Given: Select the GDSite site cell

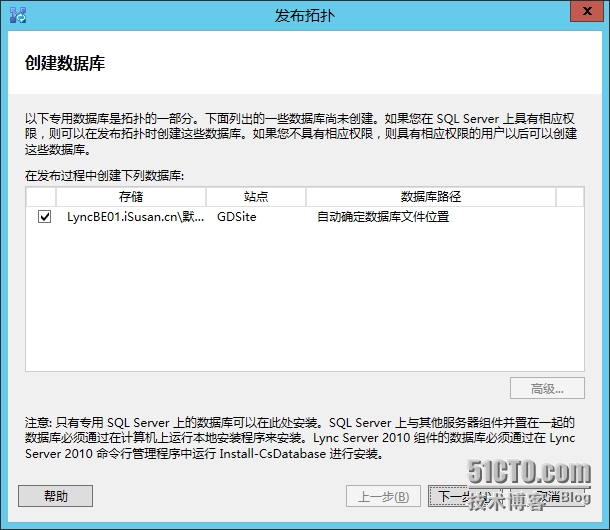Looking at the screenshot, I should click(x=237, y=217).
